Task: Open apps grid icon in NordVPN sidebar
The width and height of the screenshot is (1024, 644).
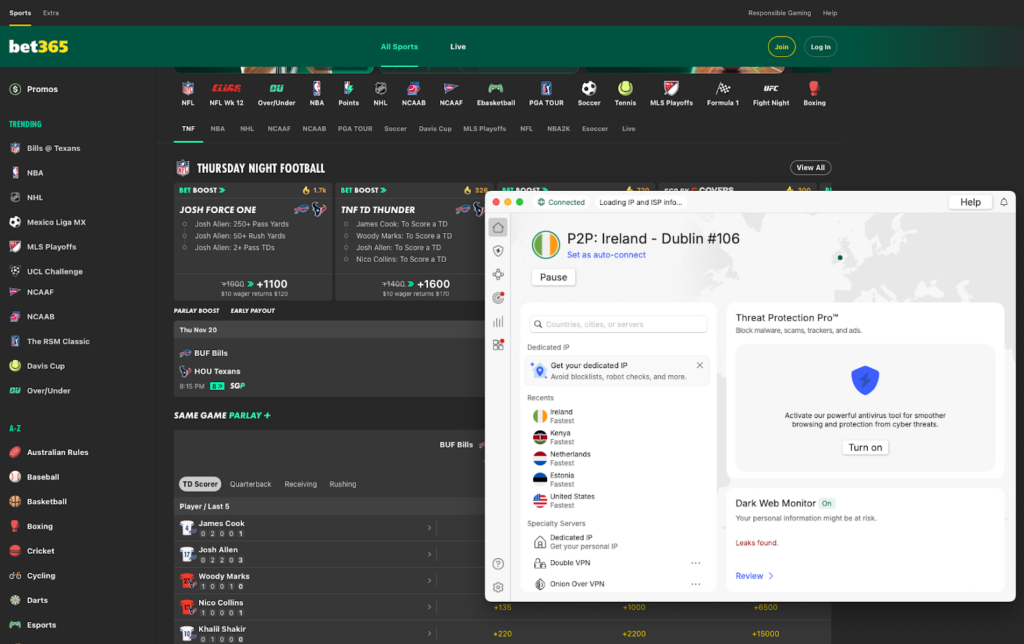Action: [x=498, y=345]
